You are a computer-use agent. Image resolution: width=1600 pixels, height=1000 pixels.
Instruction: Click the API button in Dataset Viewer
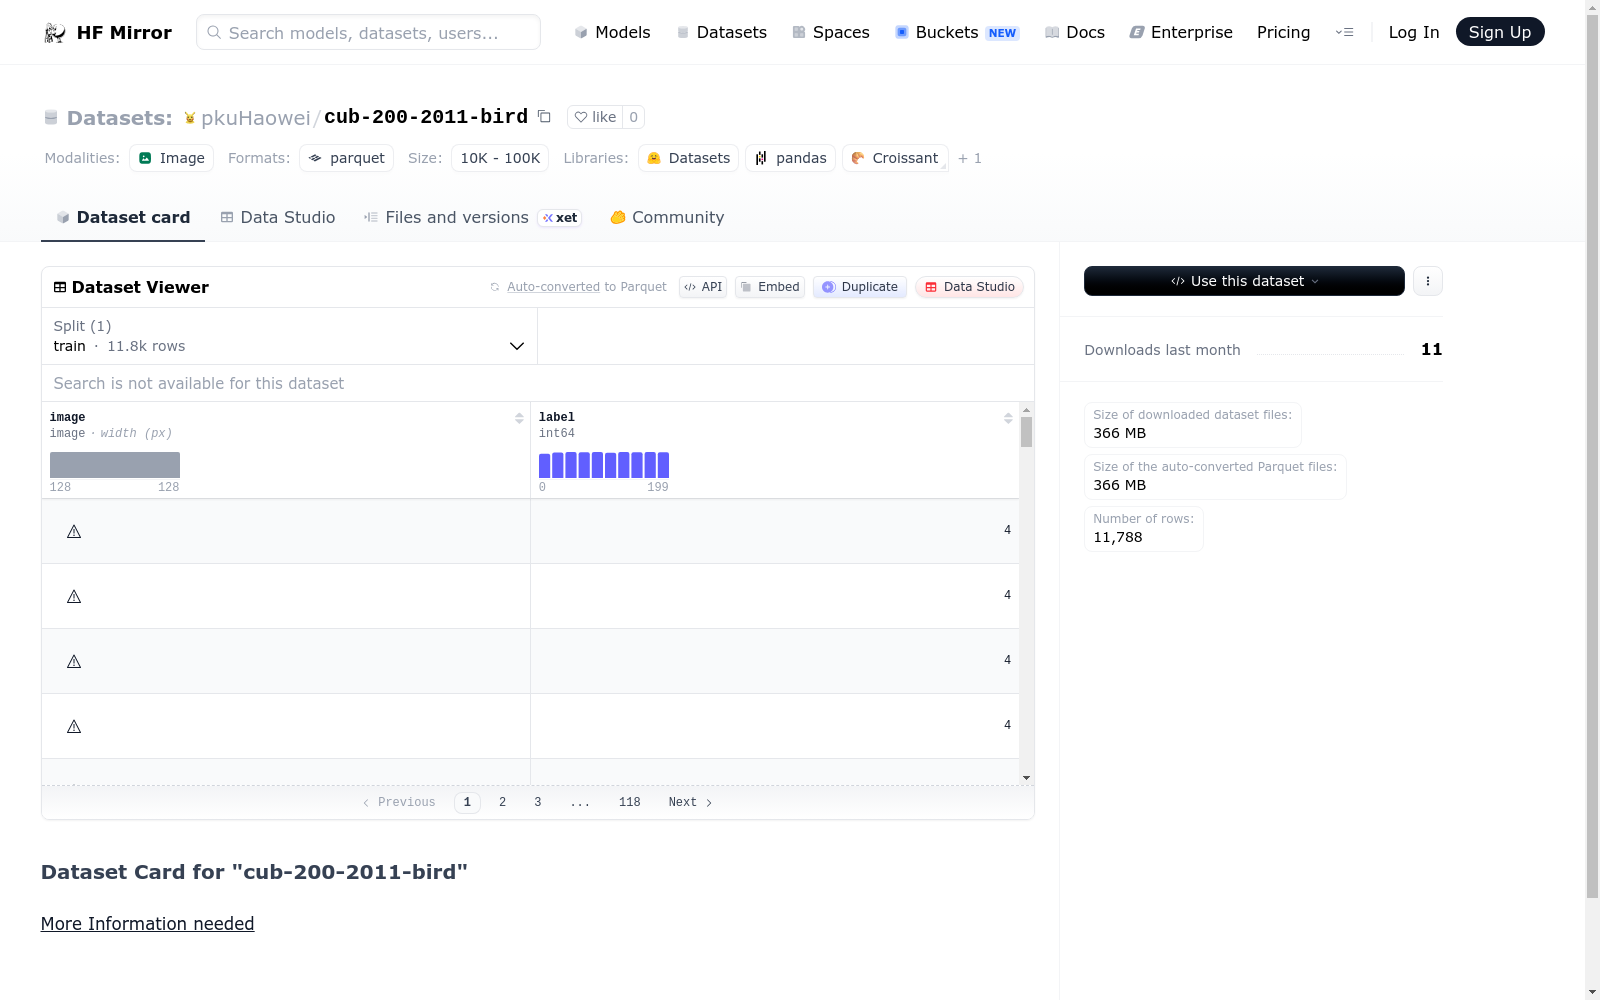(703, 287)
